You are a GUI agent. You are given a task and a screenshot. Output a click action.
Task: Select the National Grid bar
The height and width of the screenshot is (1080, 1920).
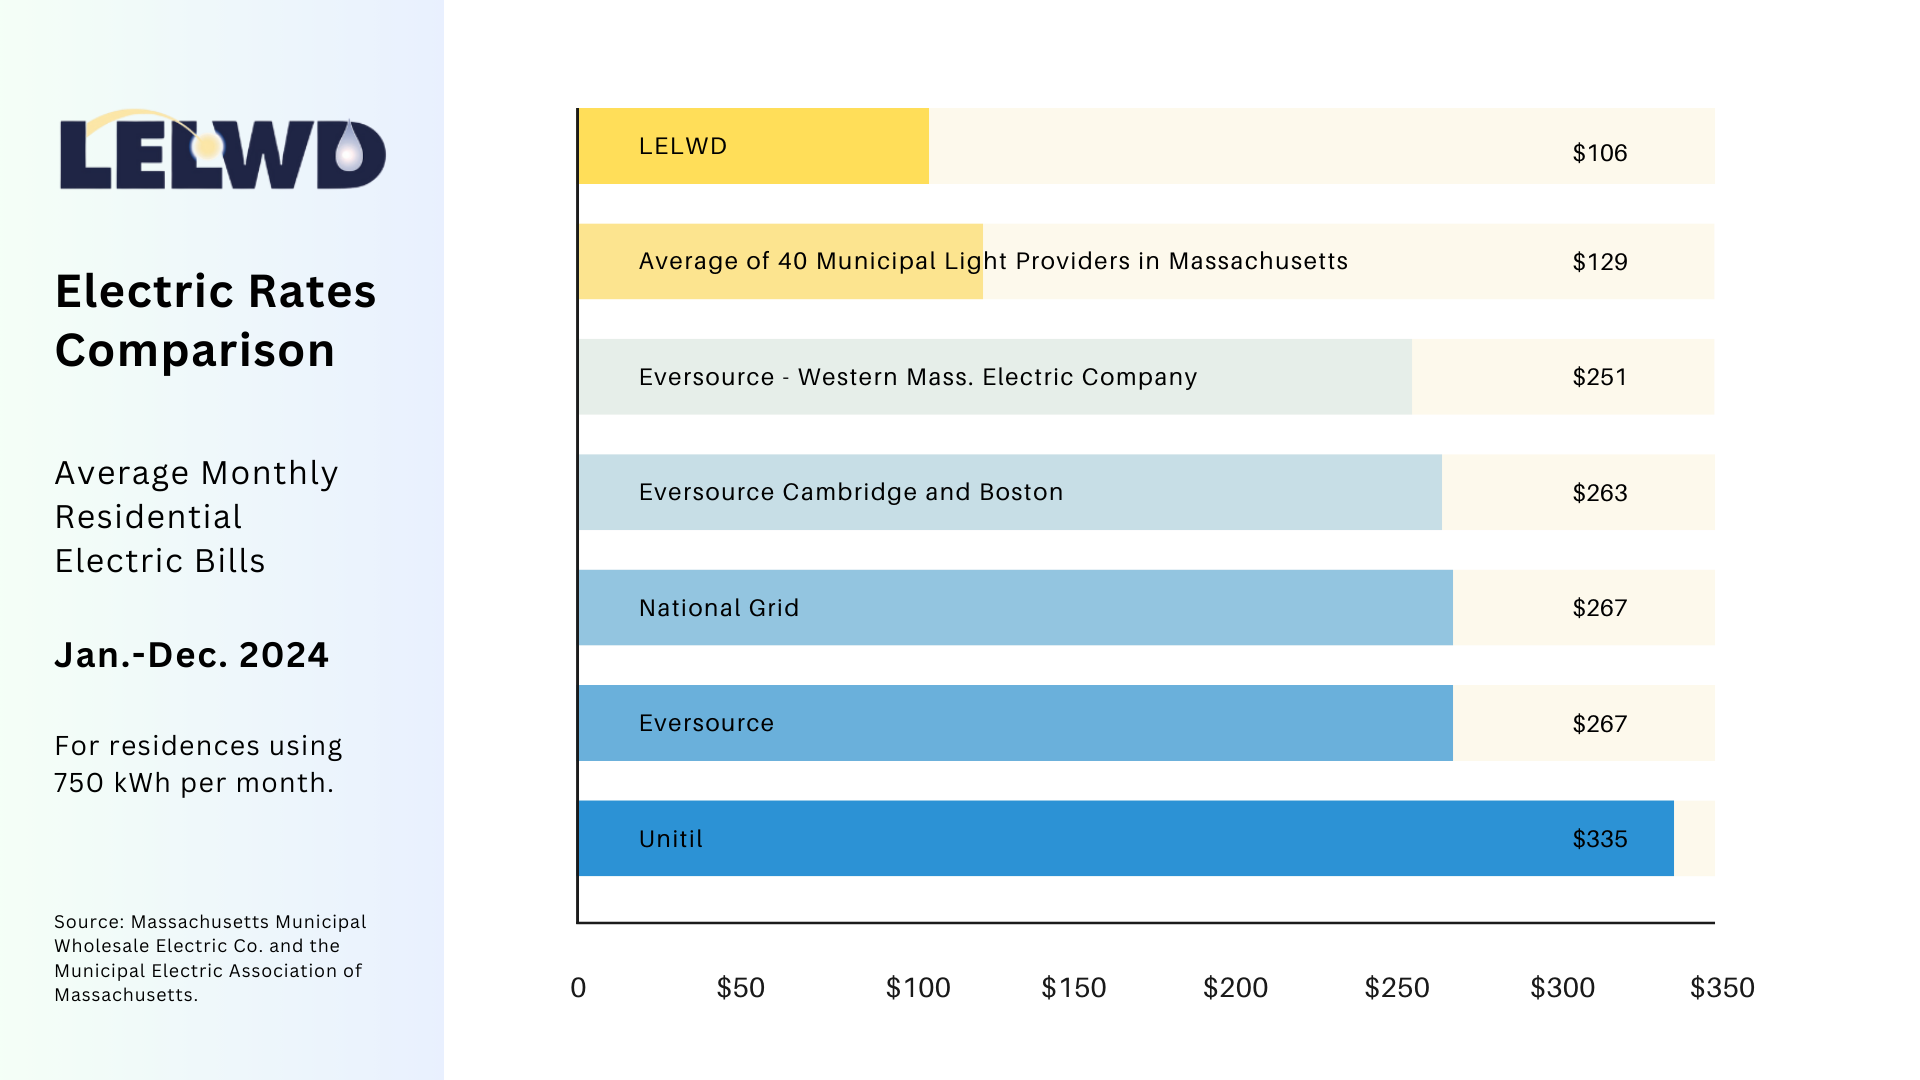(x=1016, y=607)
